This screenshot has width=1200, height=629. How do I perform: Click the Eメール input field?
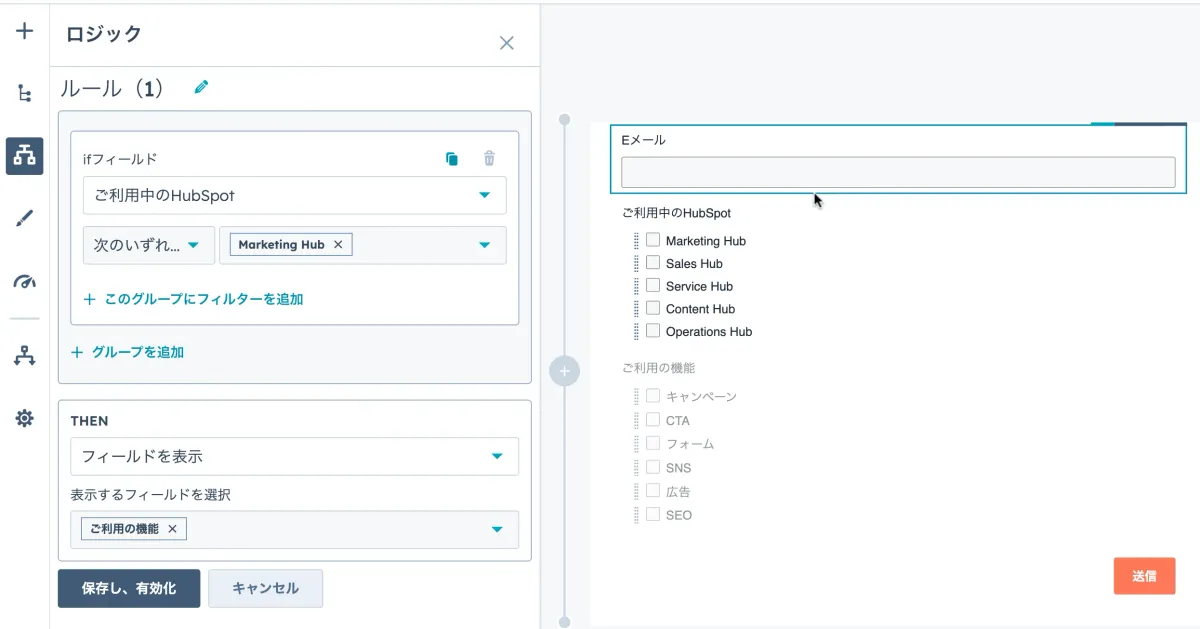pos(897,172)
